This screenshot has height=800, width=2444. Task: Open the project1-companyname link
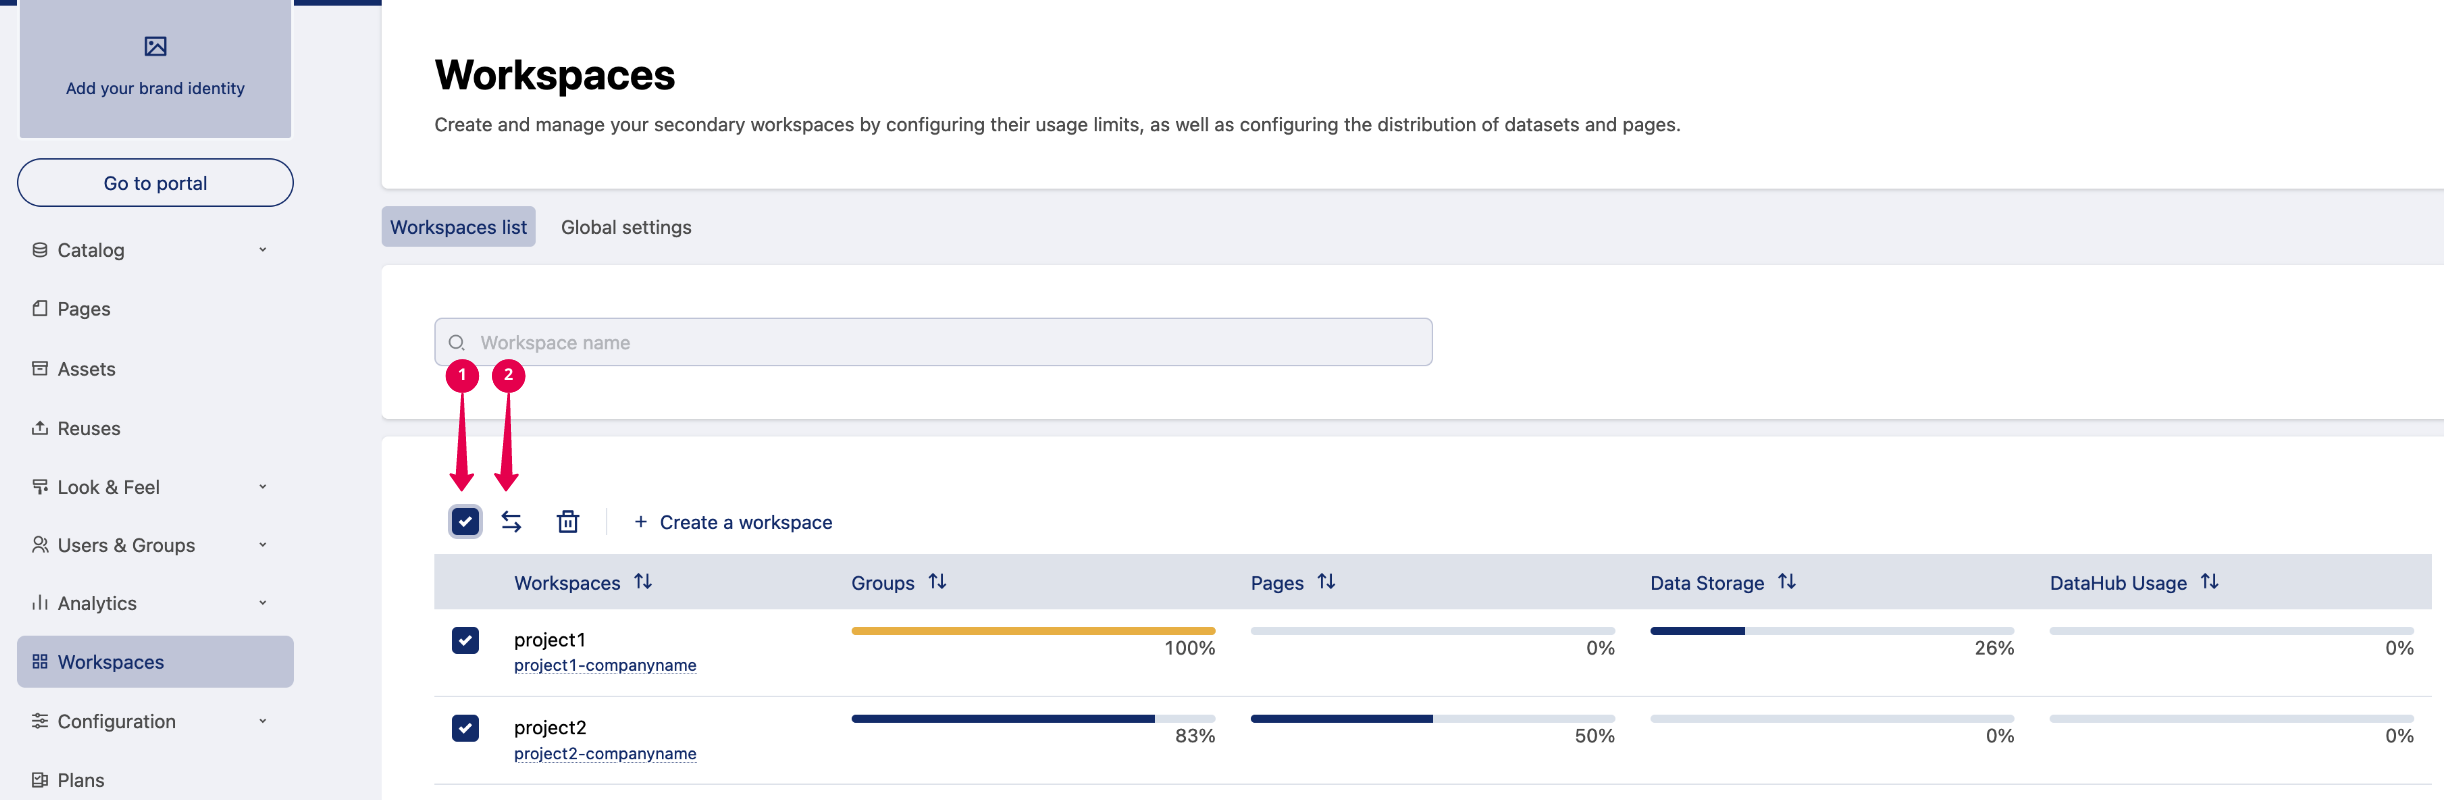[x=605, y=666]
